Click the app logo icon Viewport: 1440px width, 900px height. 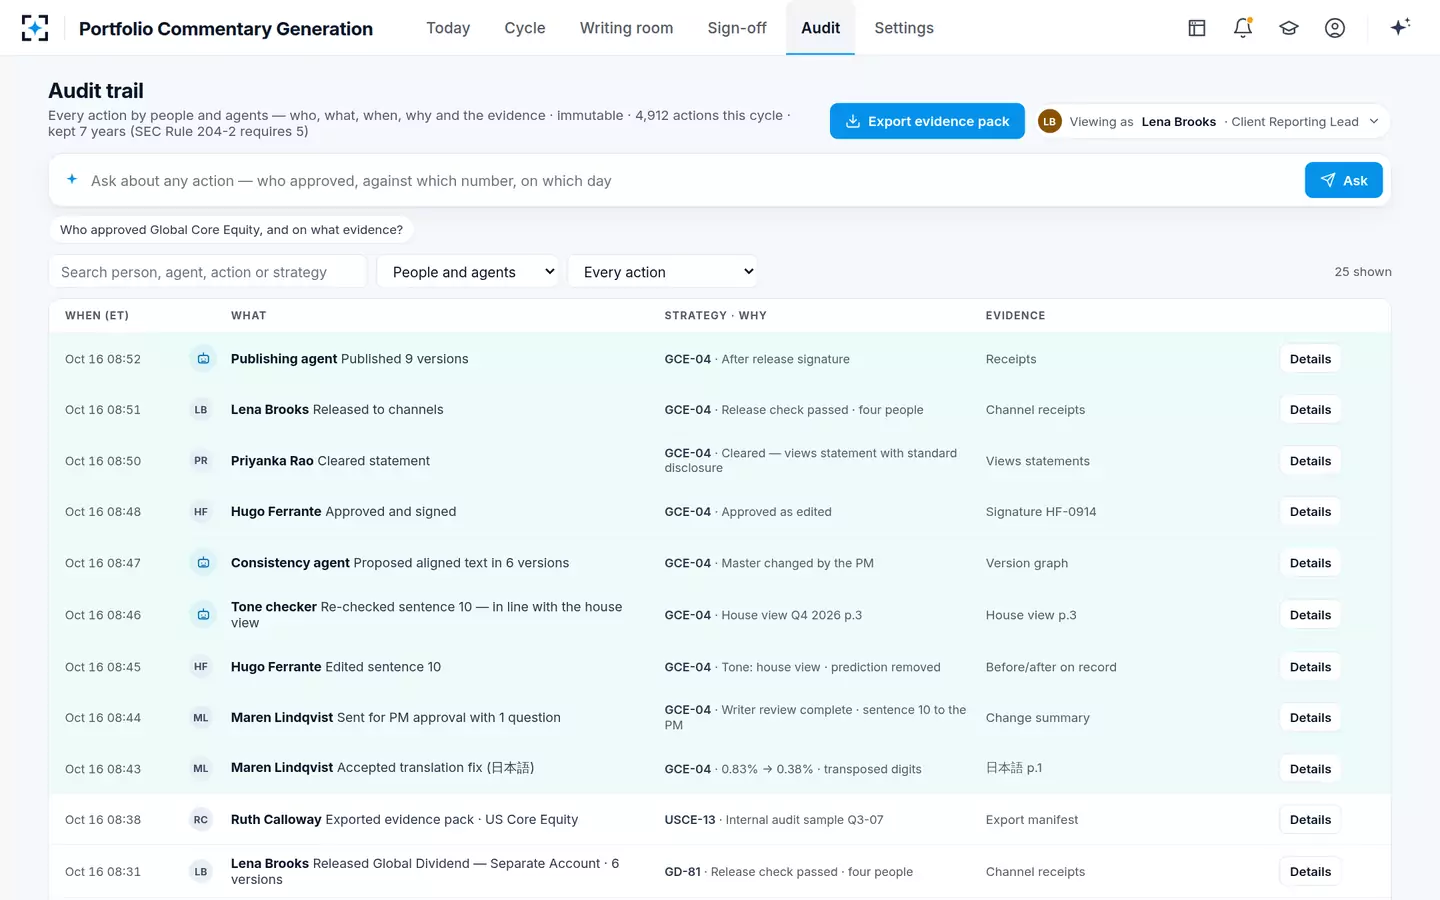pos(35,28)
